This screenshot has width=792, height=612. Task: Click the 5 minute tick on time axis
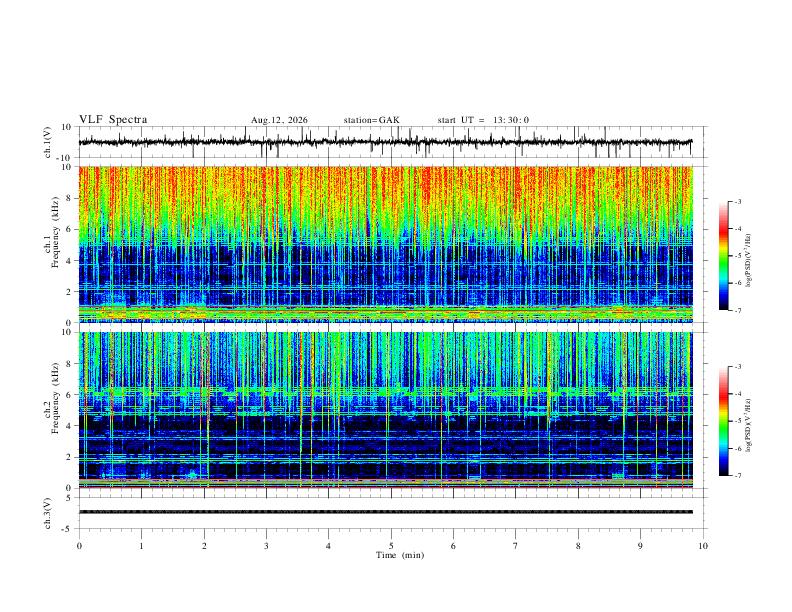point(391,546)
